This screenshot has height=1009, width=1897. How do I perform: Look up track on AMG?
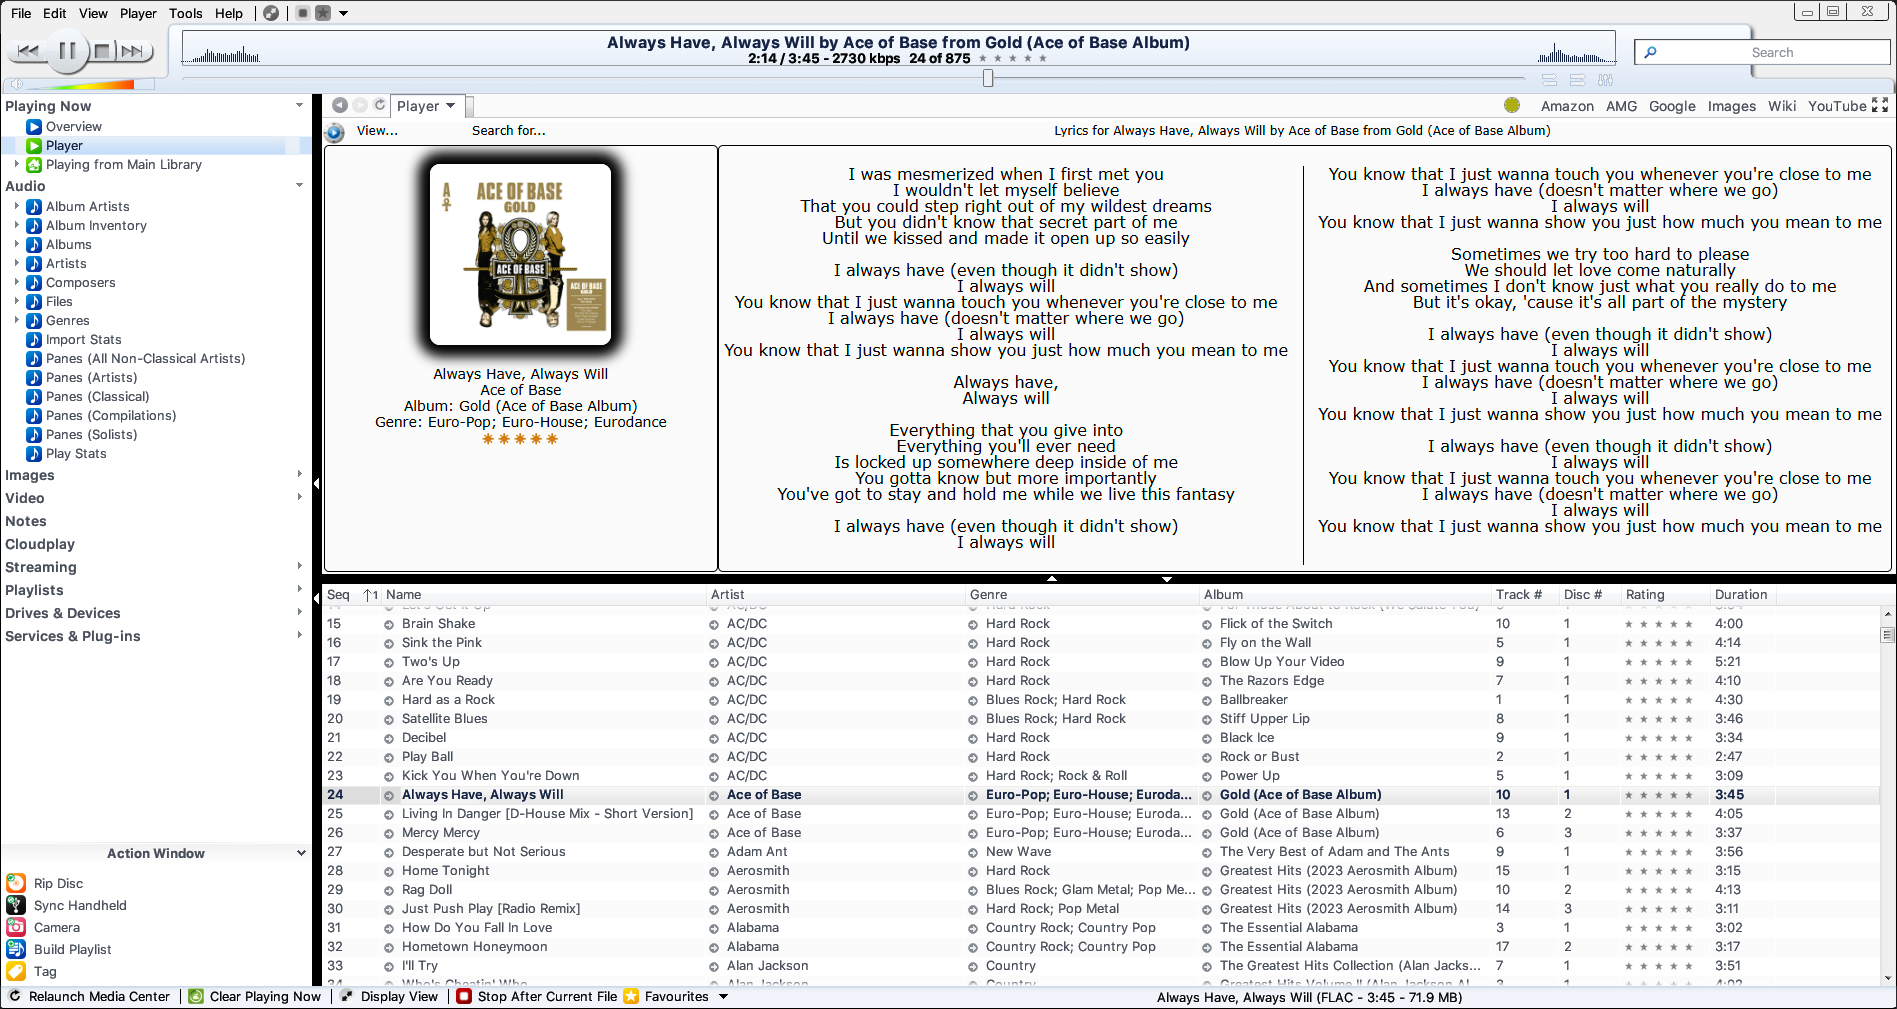(1621, 106)
